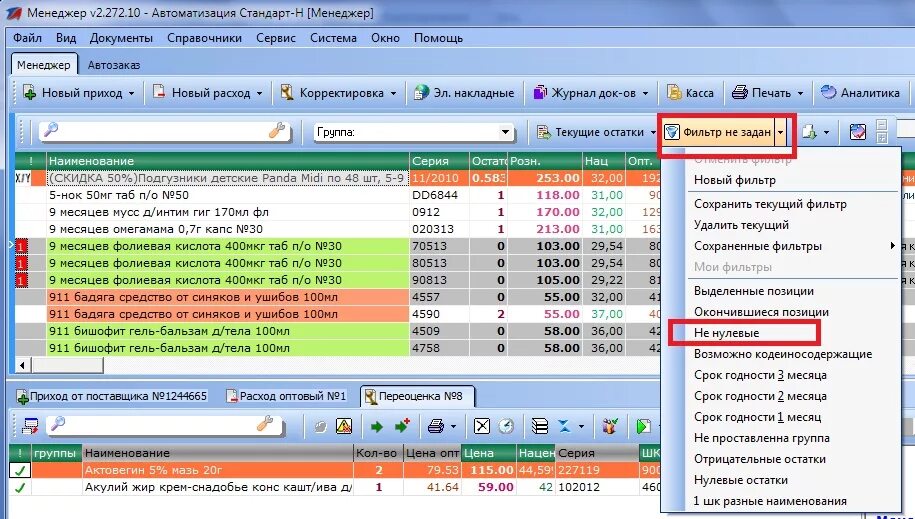Viewport: 915px width, 519px height.
Task: Click the warning triangle icon in Переоценка toolbar
Action: tap(344, 426)
